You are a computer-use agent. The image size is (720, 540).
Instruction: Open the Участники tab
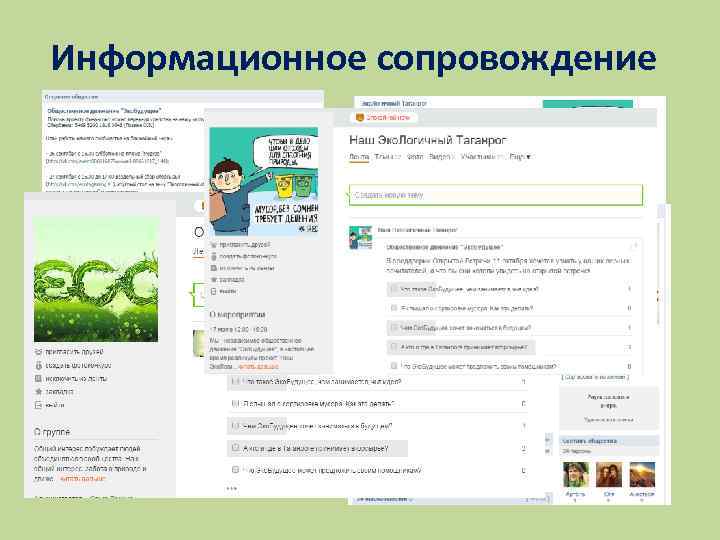482,157
